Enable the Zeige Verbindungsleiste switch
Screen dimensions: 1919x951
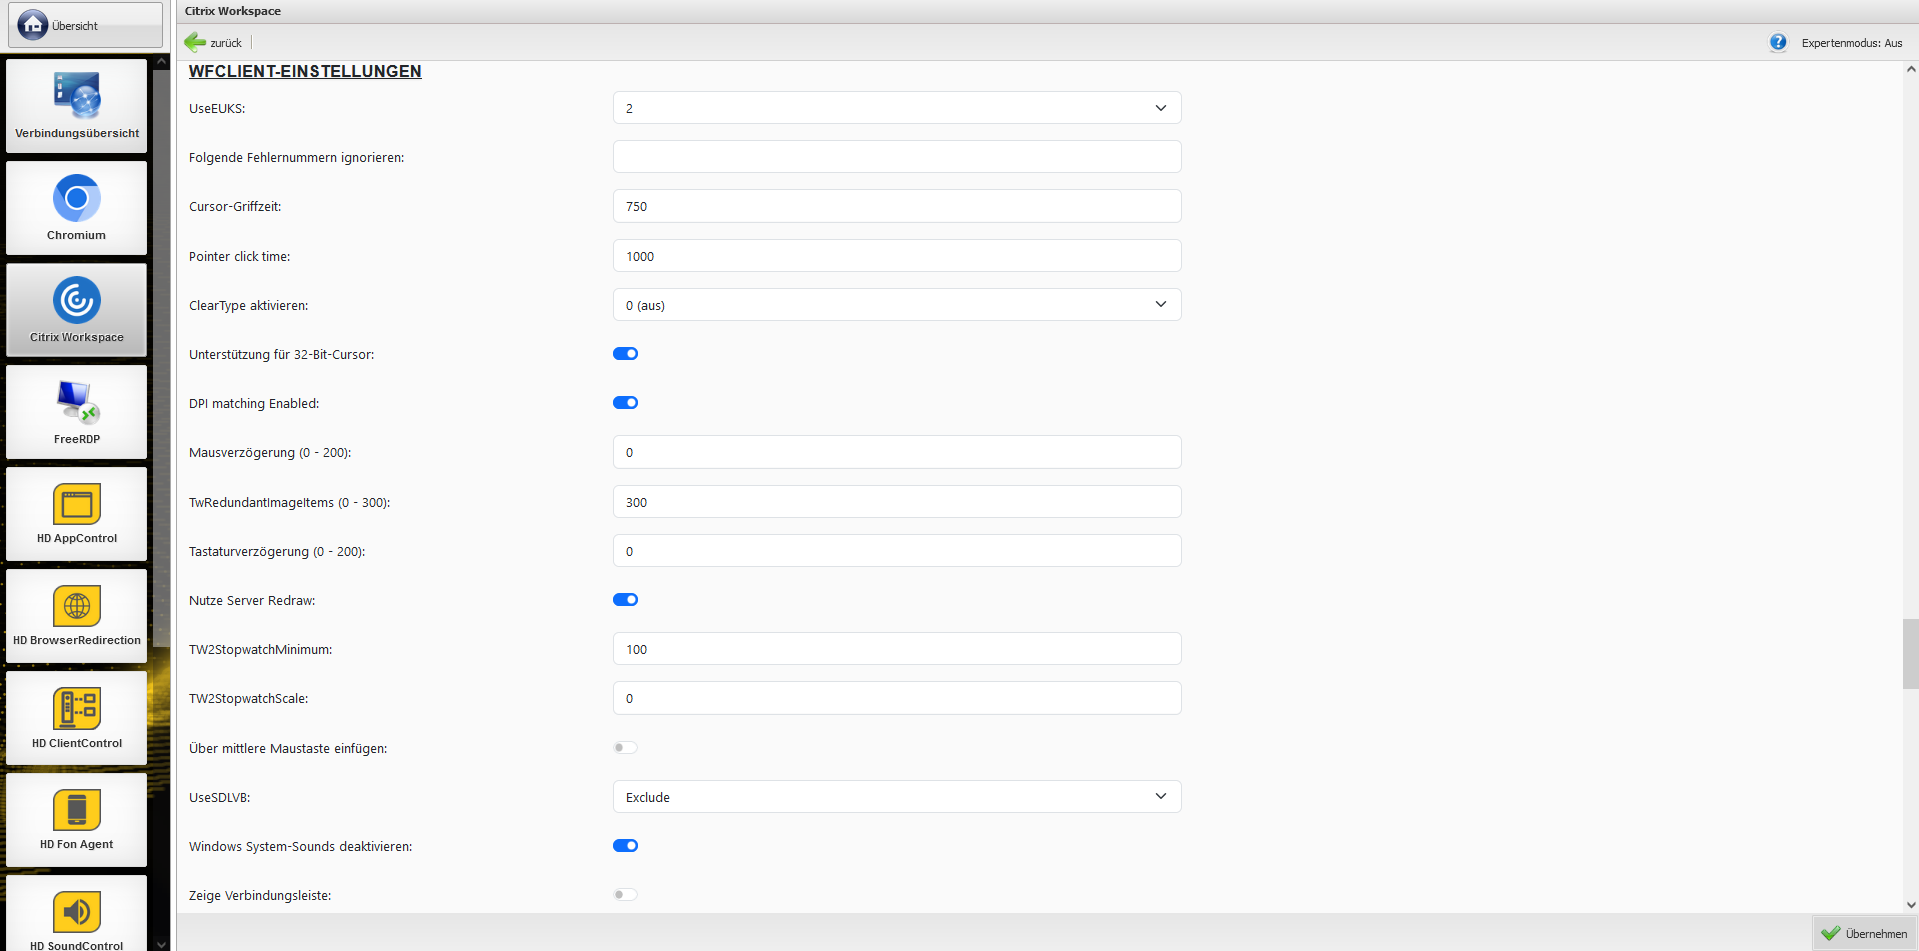pyautogui.click(x=625, y=895)
